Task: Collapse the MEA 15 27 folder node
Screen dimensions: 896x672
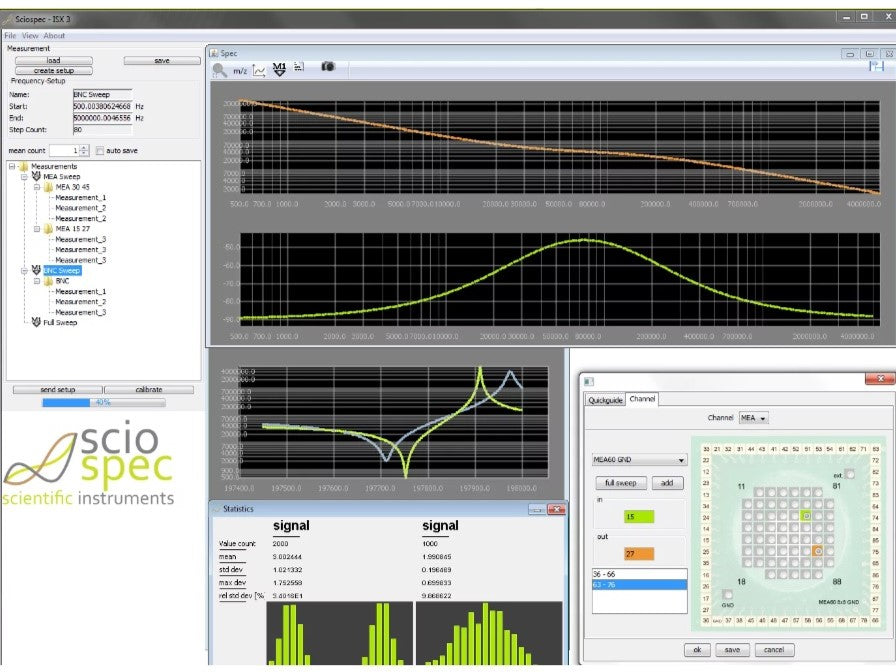Action: point(37,229)
